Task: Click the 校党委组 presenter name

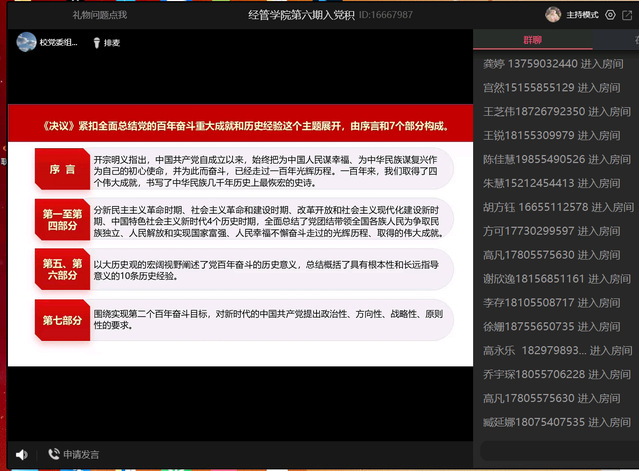Action: [x=59, y=44]
